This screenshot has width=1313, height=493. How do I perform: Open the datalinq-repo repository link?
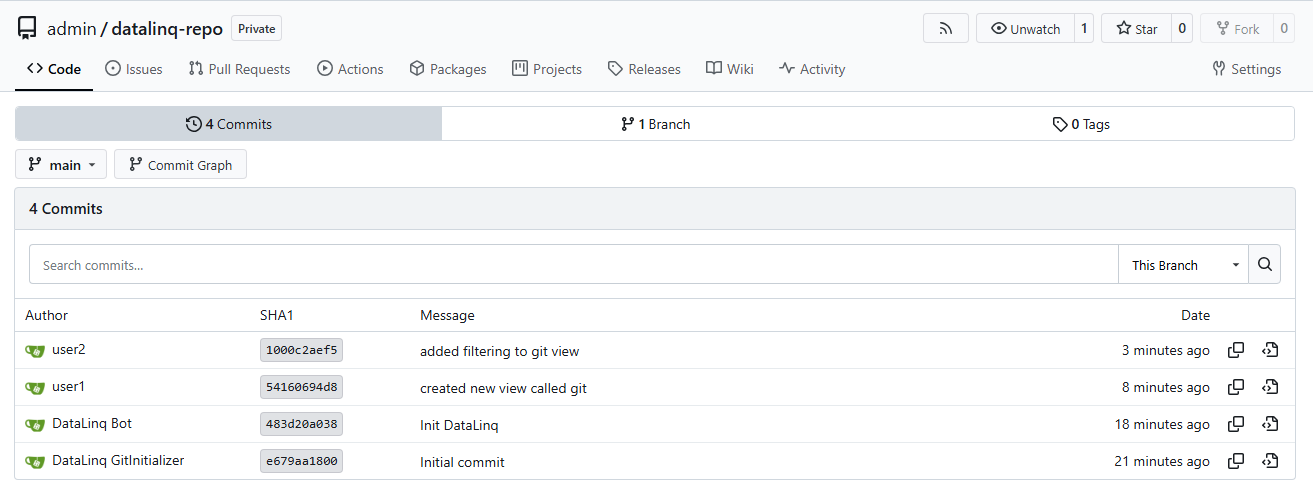167,29
